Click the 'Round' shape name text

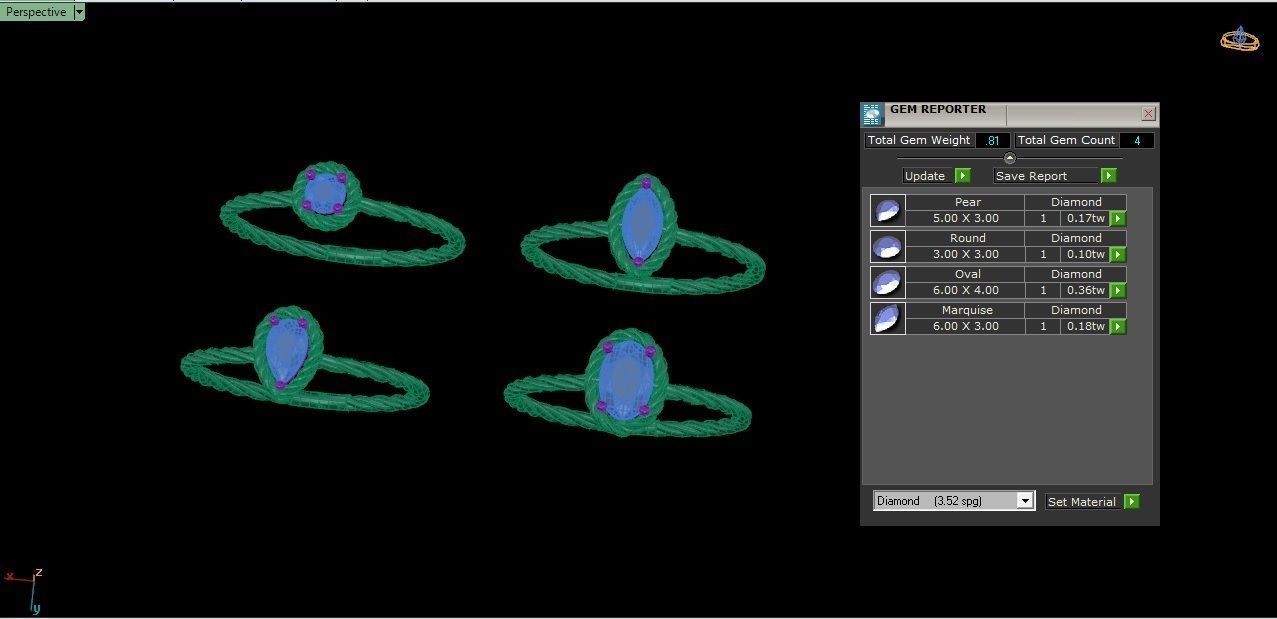click(x=967, y=238)
